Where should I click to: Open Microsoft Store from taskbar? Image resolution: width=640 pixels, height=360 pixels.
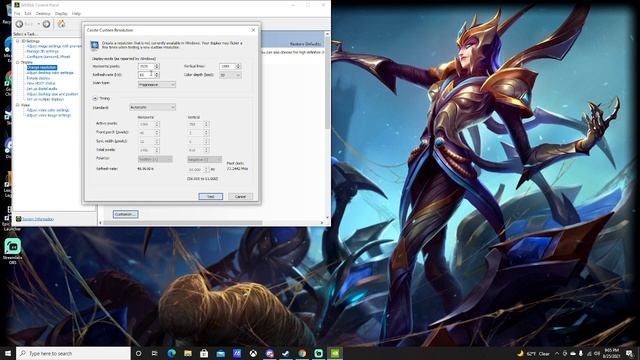[x=204, y=353]
